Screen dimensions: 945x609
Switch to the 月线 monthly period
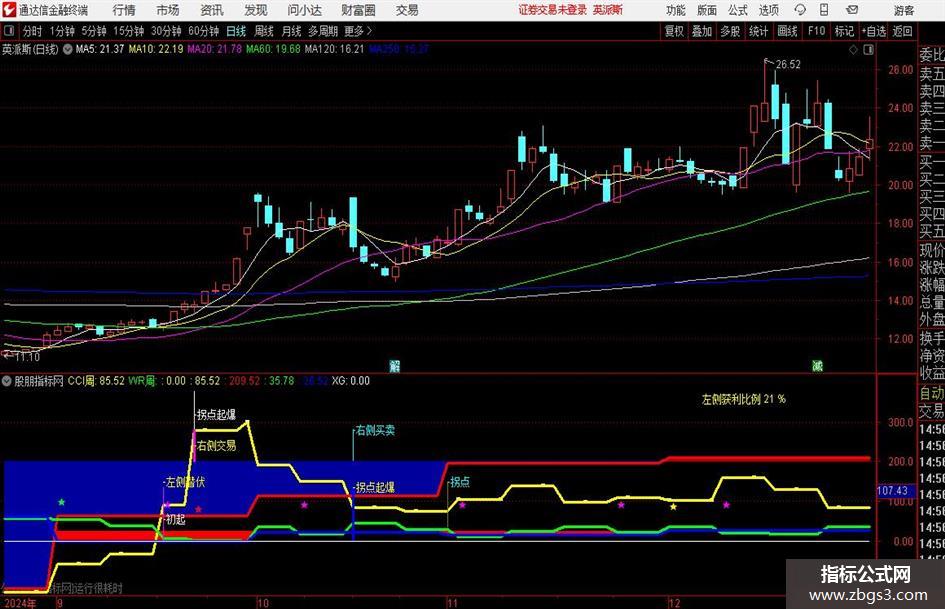[x=291, y=31]
